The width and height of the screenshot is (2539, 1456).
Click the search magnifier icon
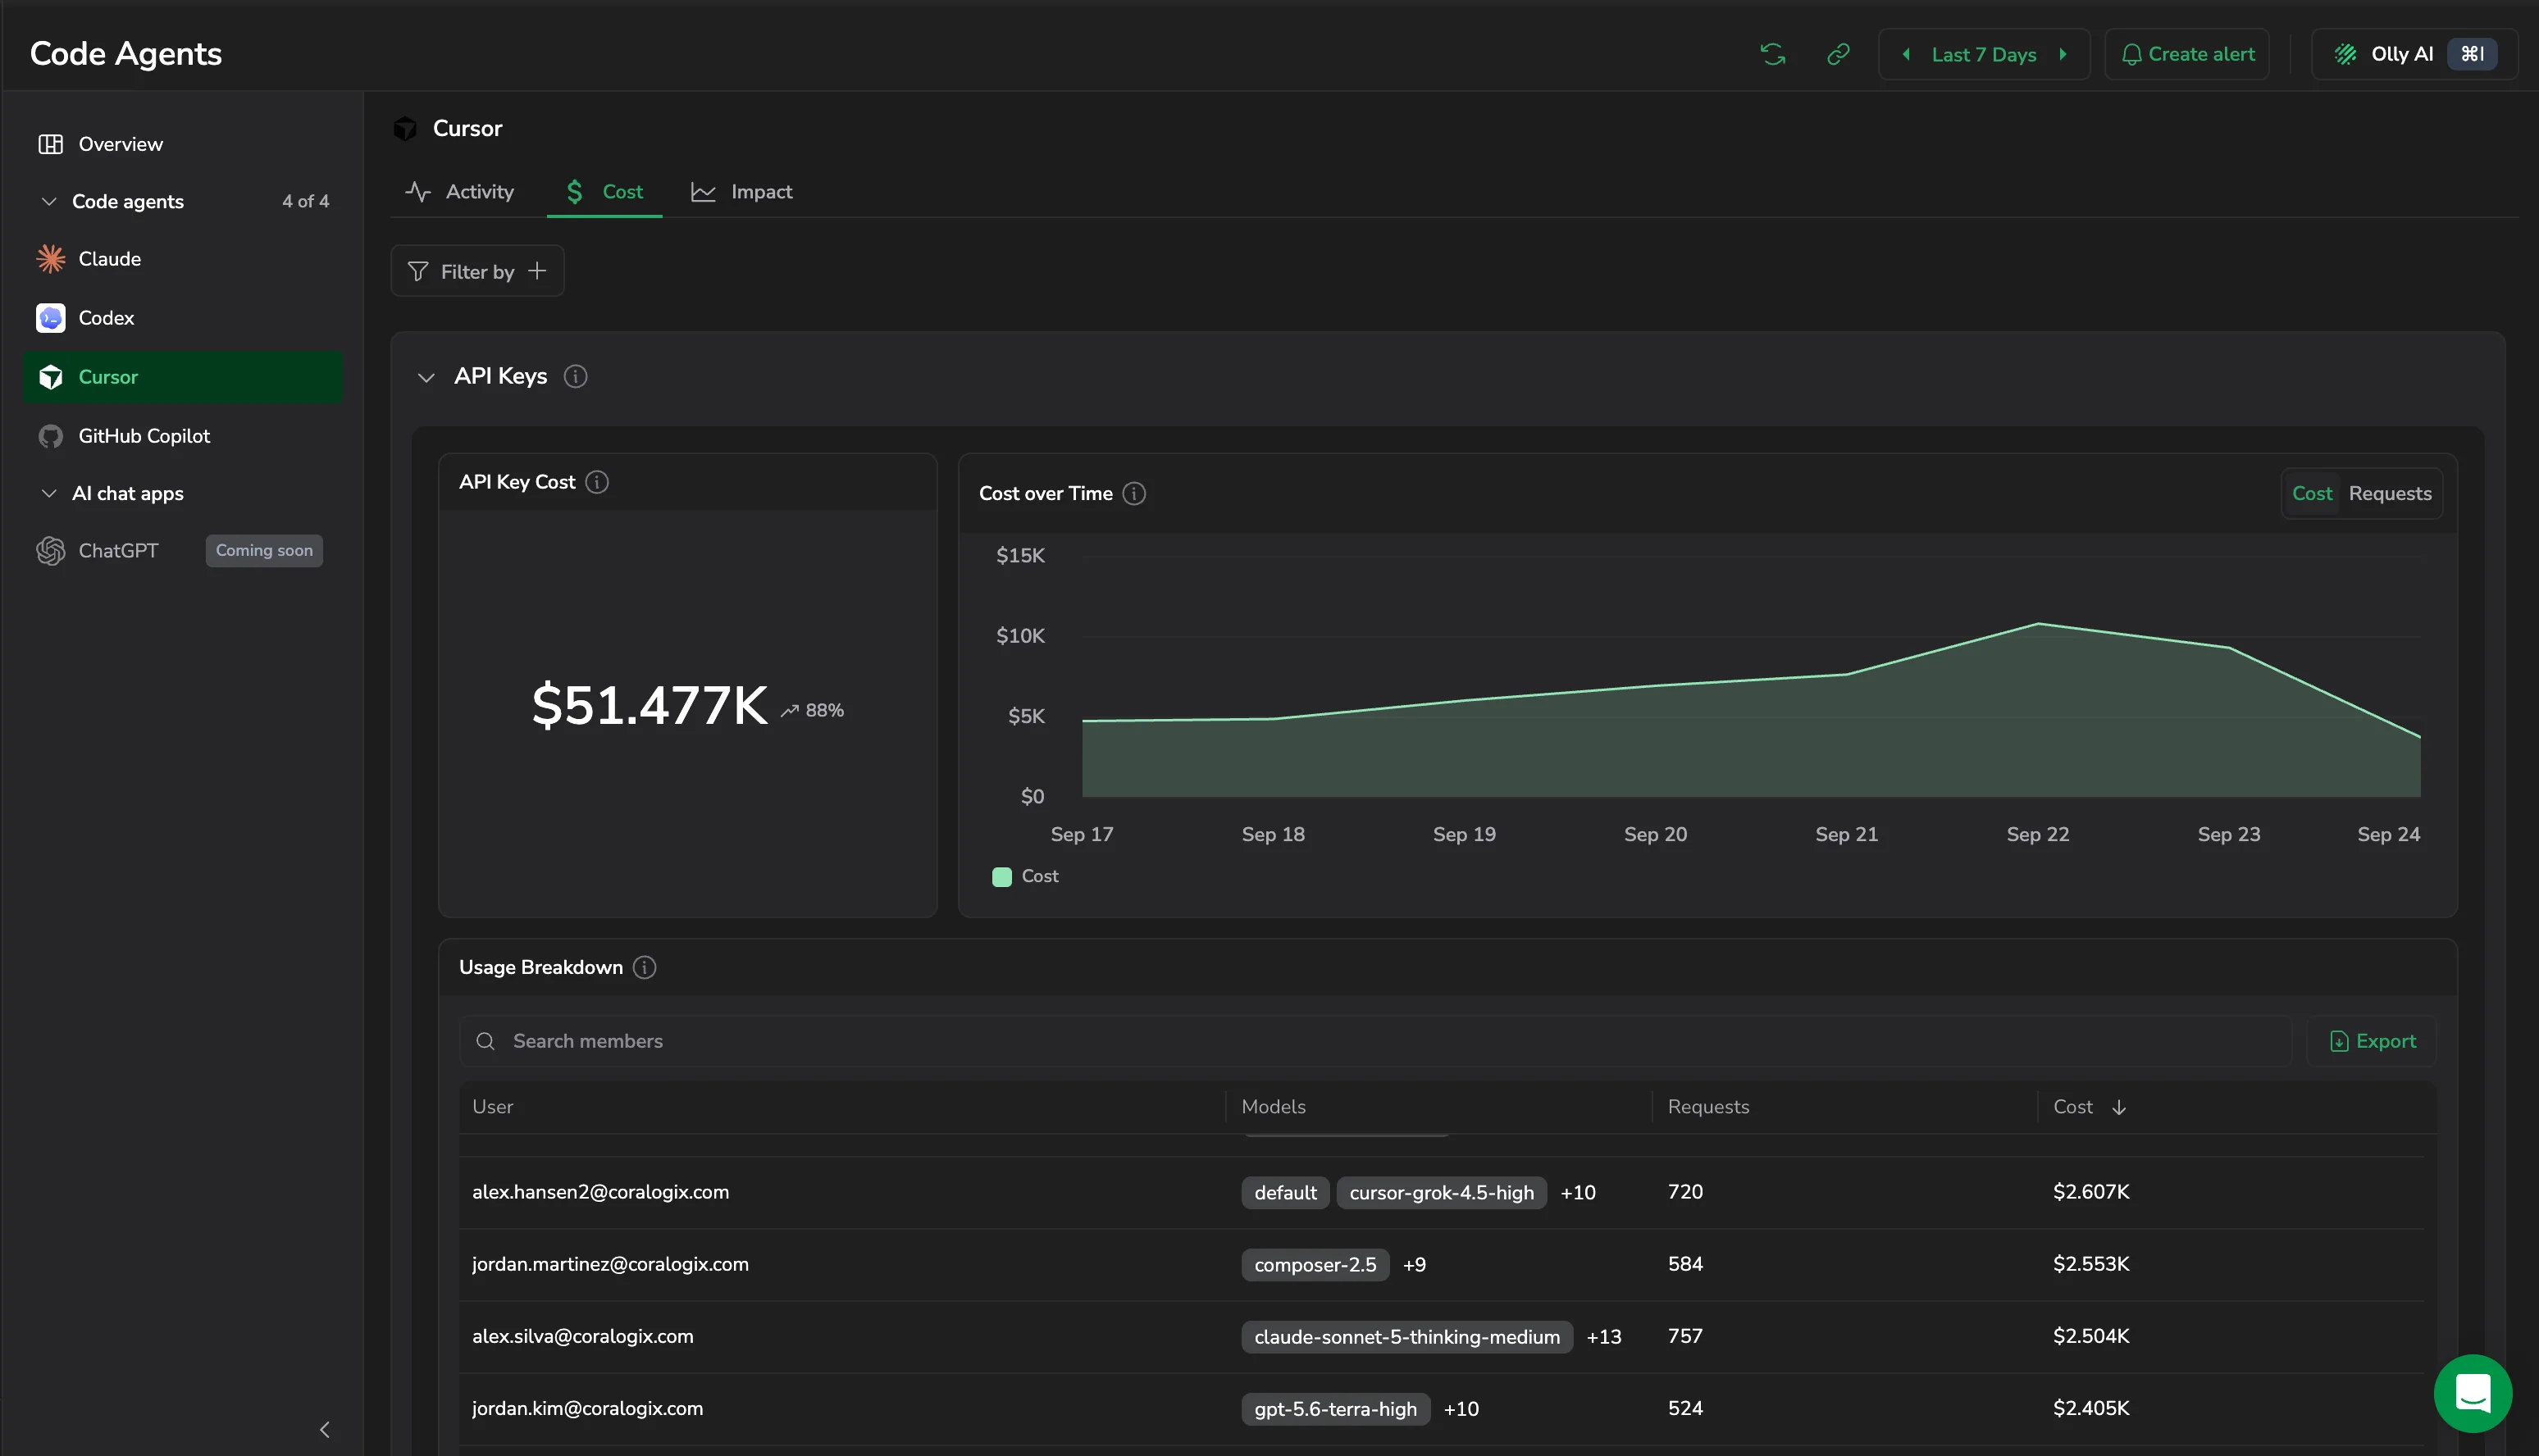click(486, 1041)
